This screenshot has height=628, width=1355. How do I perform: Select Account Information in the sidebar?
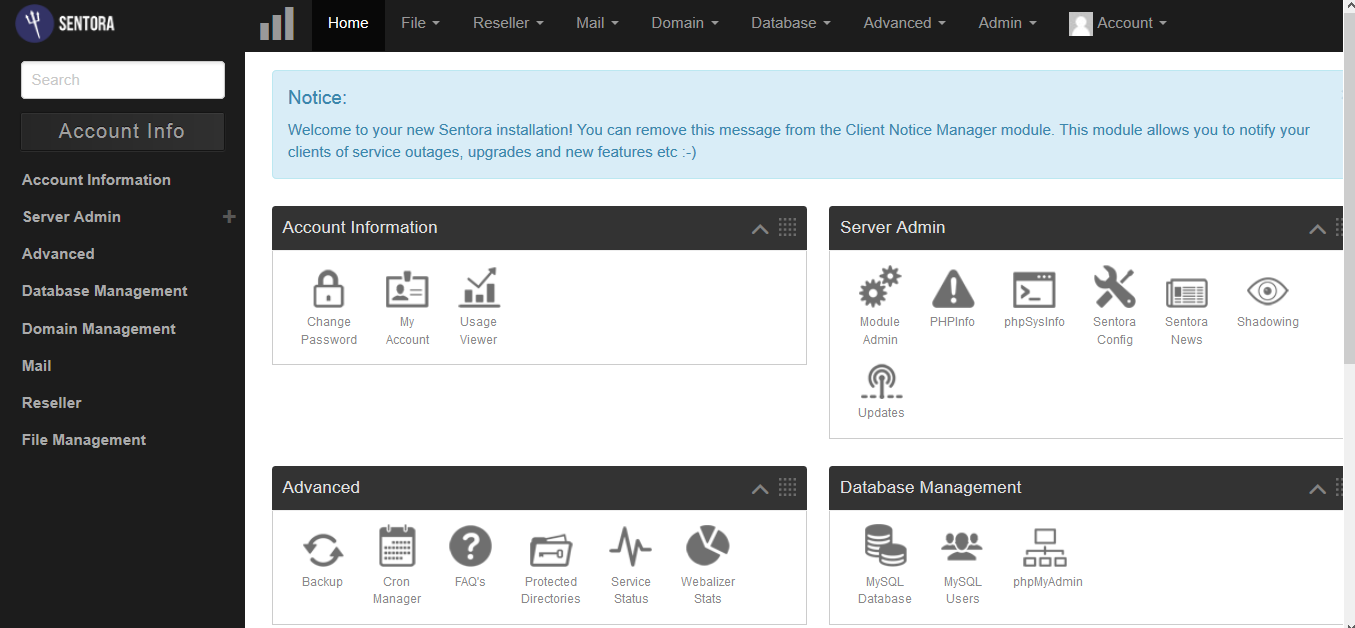coord(96,180)
